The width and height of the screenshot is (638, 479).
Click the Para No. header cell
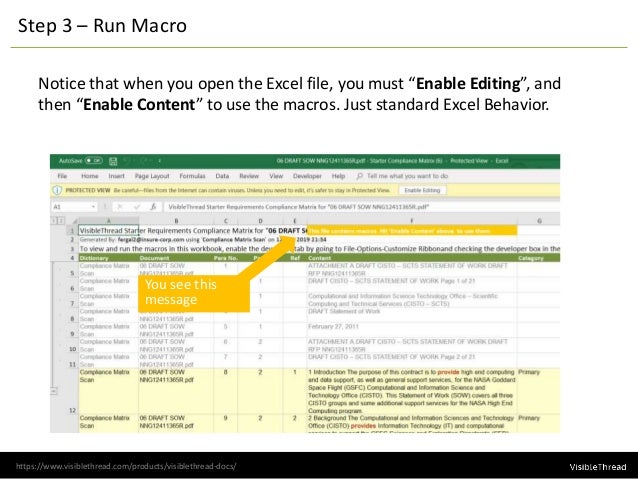coord(225,258)
